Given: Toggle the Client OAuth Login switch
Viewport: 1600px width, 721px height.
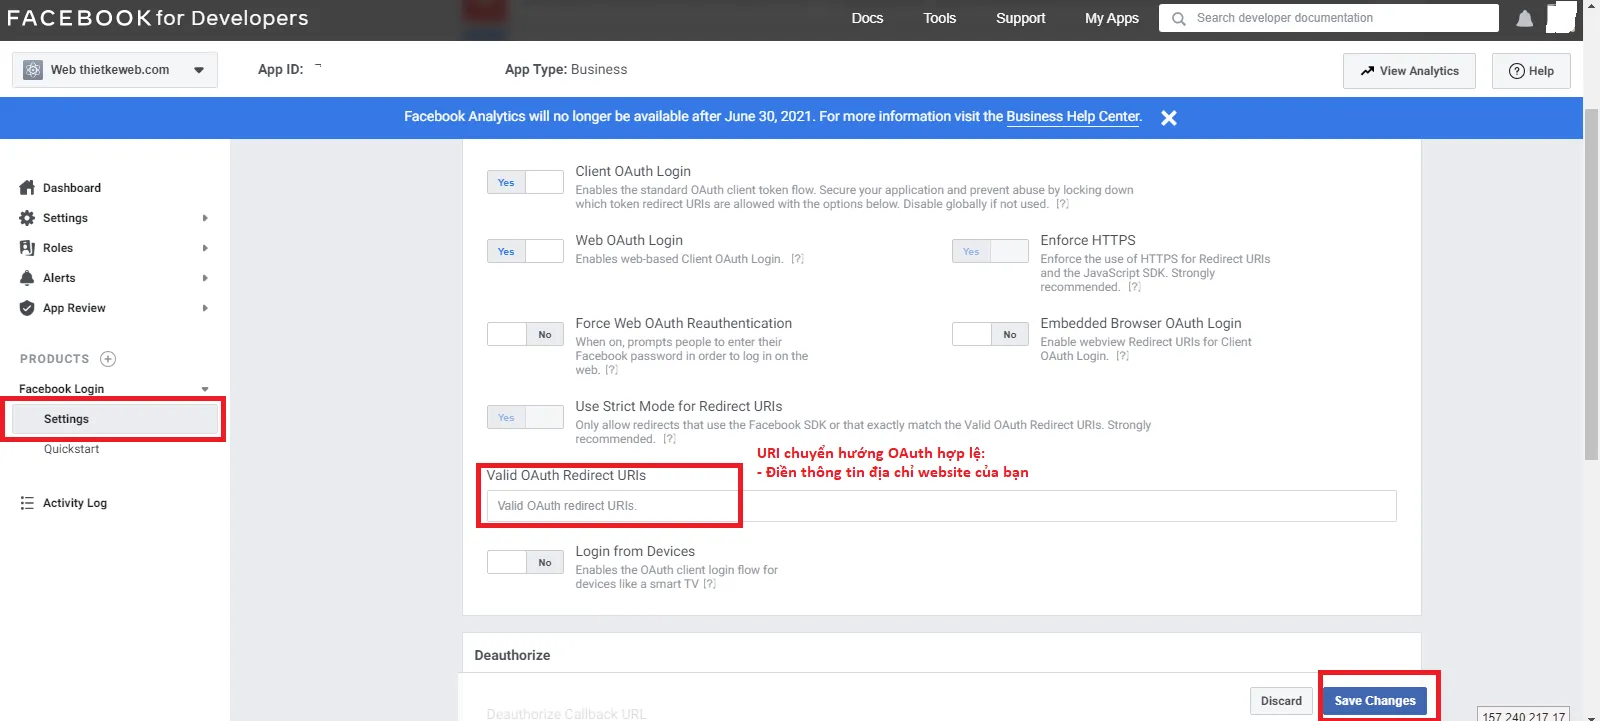Looking at the screenshot, I should pos(525,182).
